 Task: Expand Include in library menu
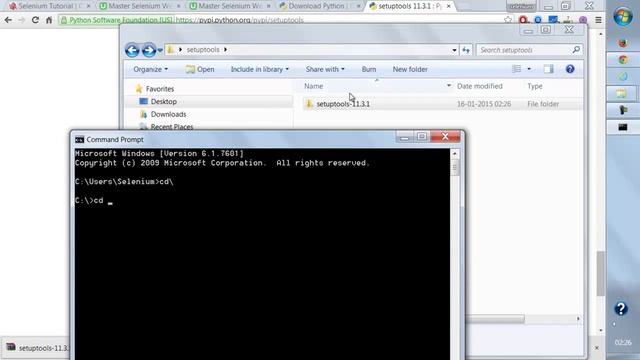(260, 69)
